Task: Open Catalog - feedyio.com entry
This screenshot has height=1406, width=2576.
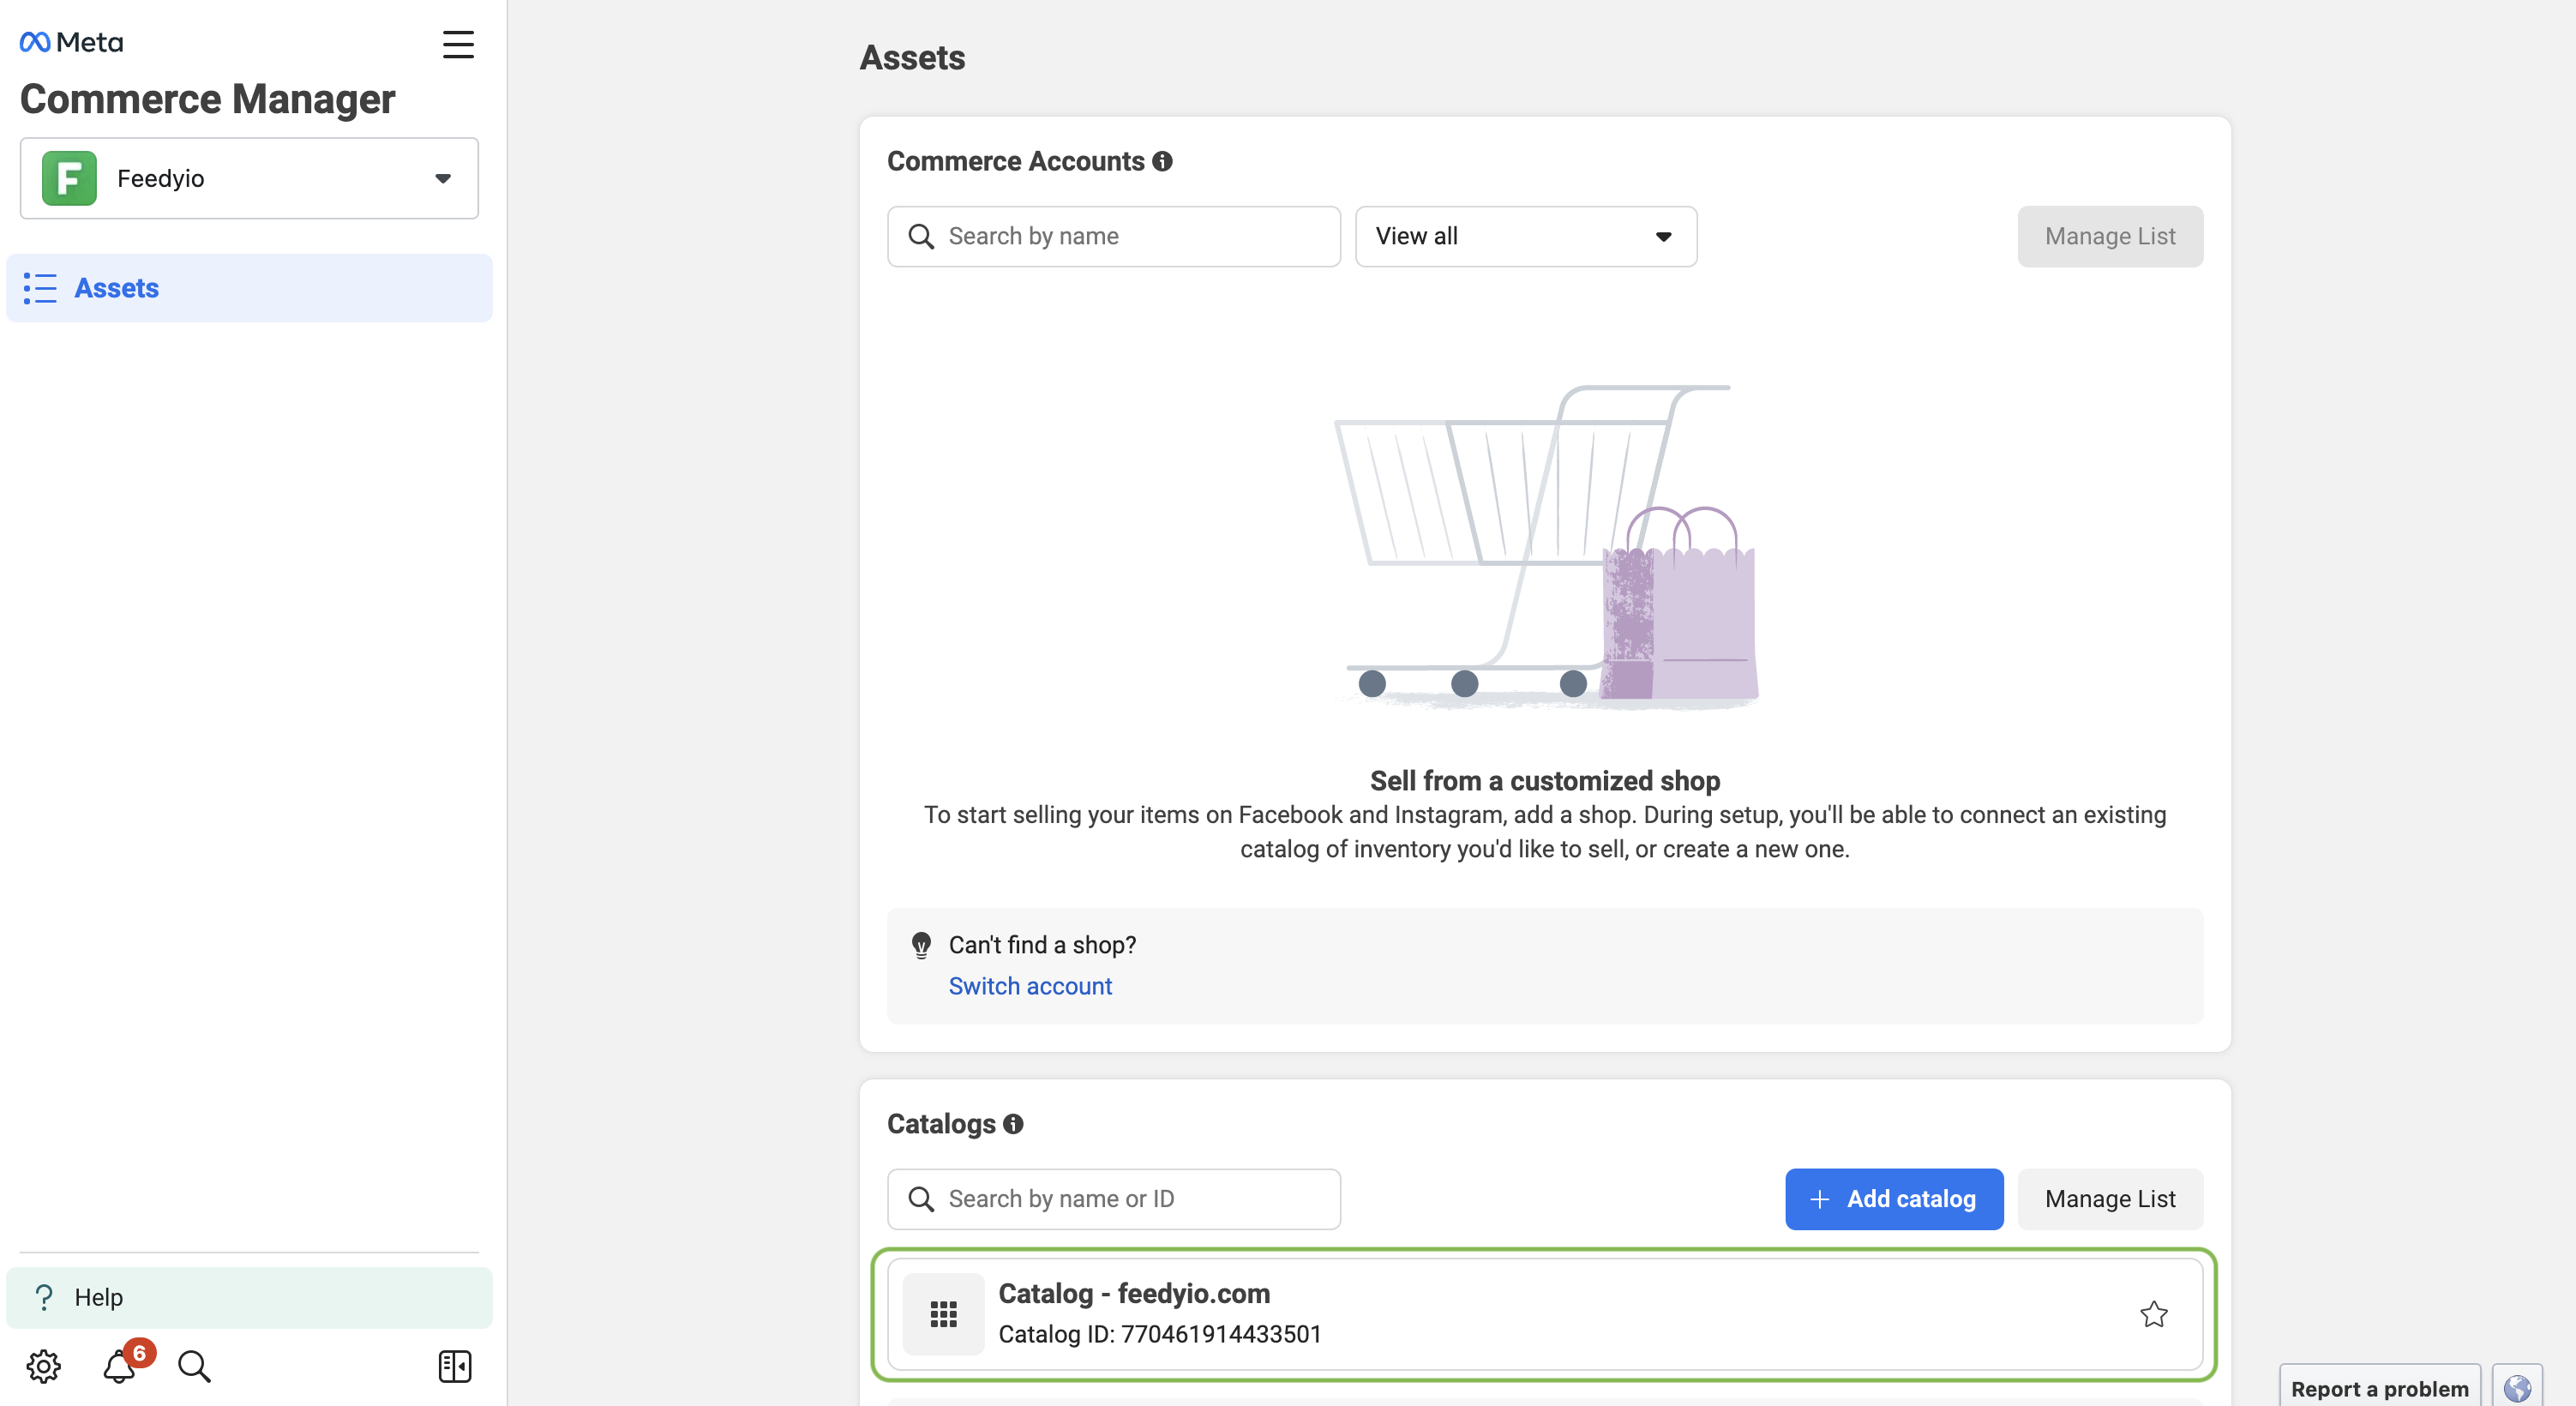Action: click(x=1545, y=1314)
